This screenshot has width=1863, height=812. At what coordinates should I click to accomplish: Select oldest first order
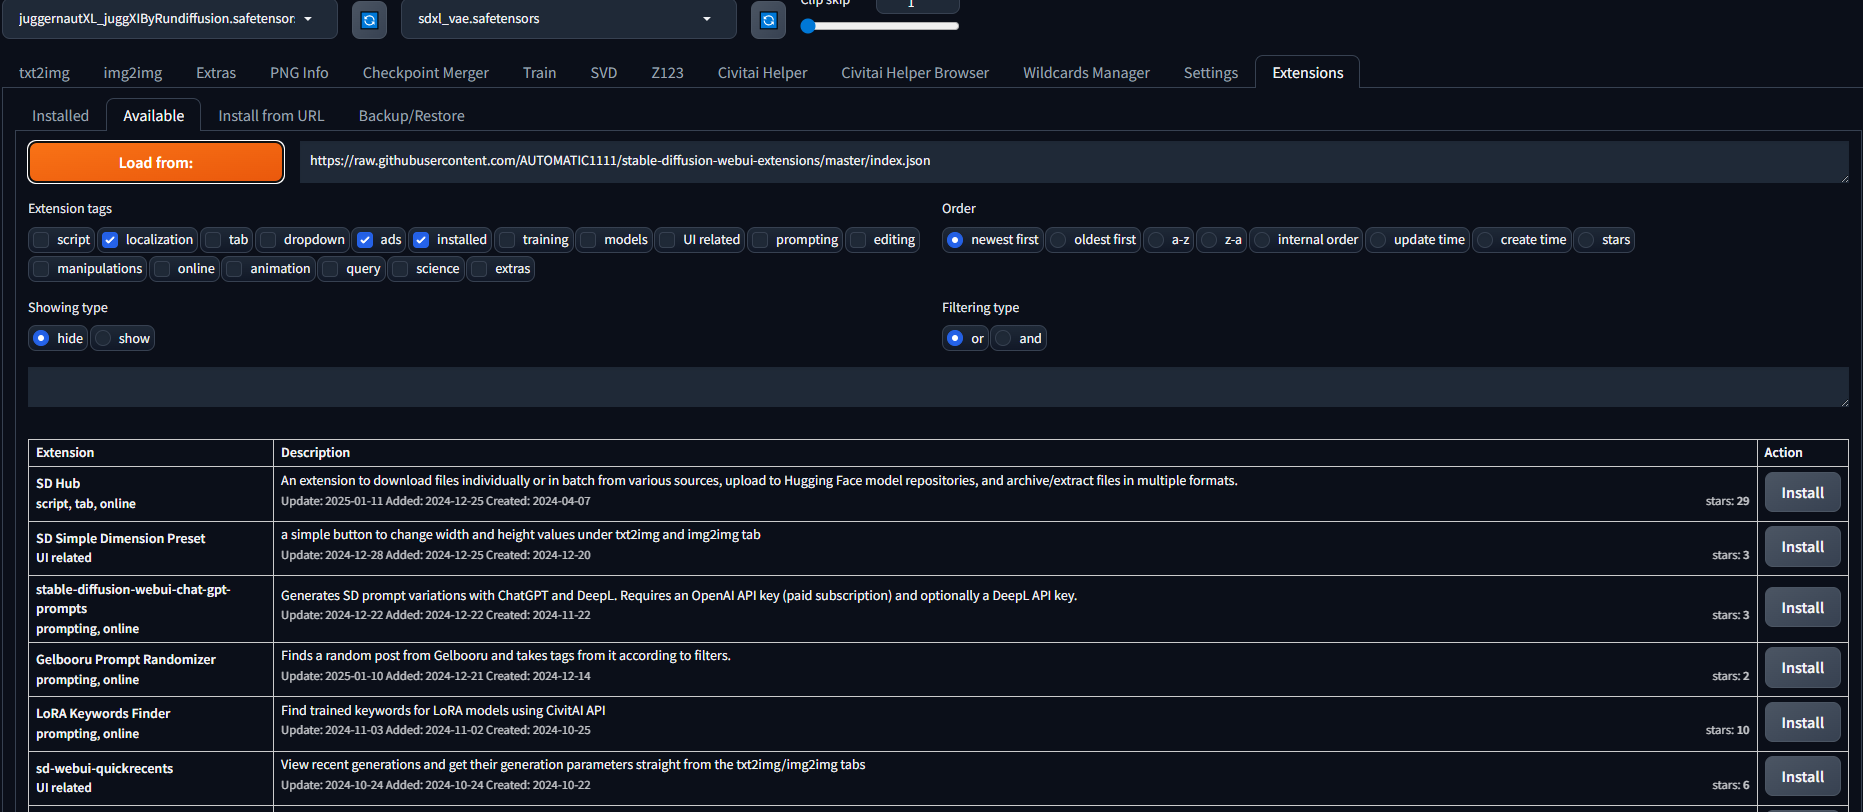point(1058,240)
